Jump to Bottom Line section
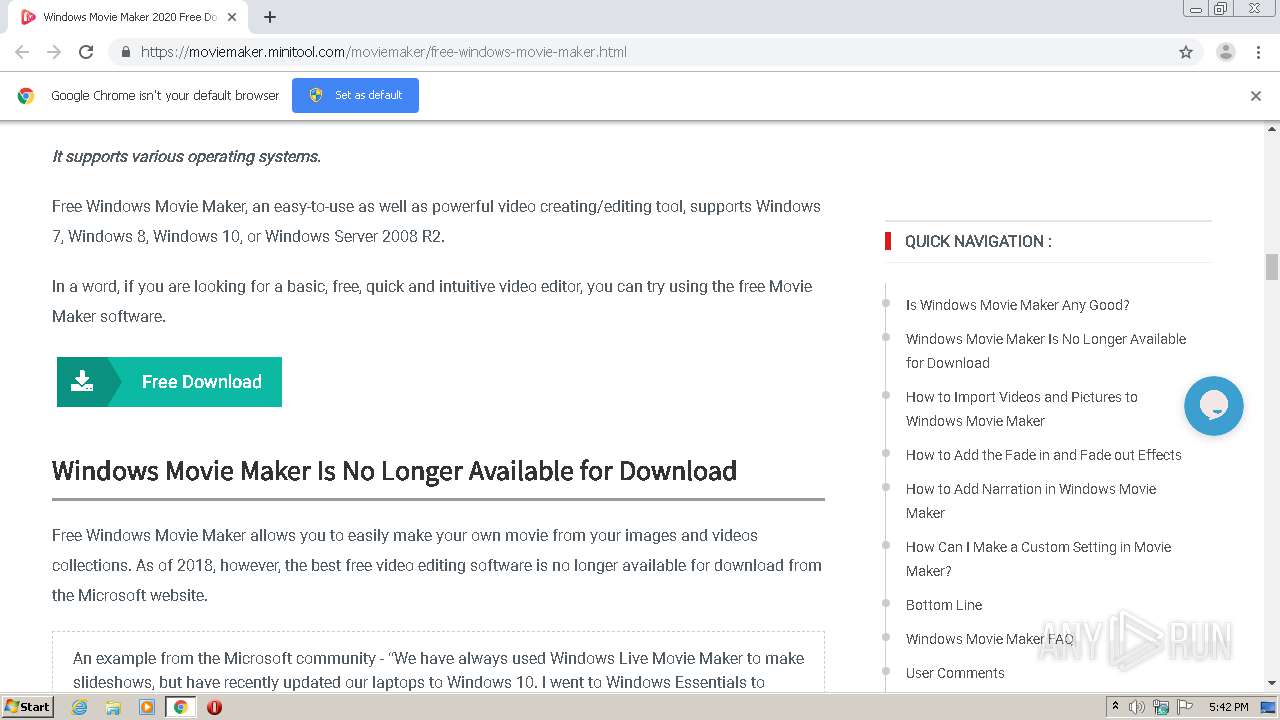Image resolution: width=1280 pixels, height=720 pixels. [x=944, y=605]
